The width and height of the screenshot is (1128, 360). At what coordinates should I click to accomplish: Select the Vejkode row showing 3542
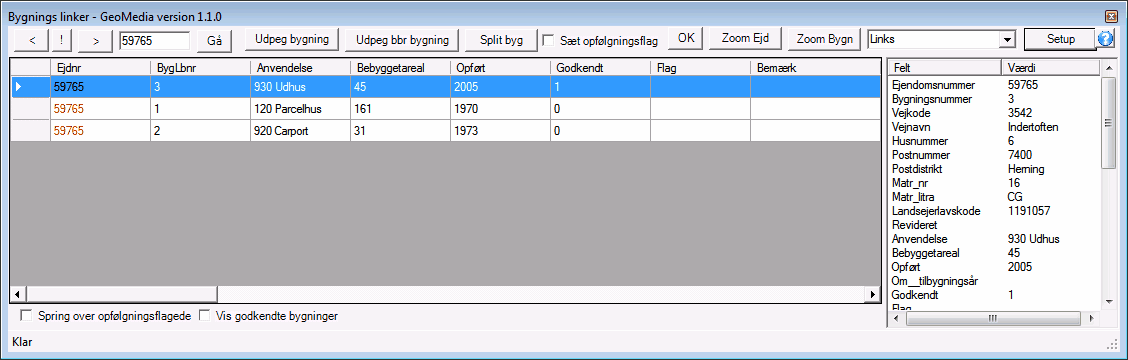point(993,112)
